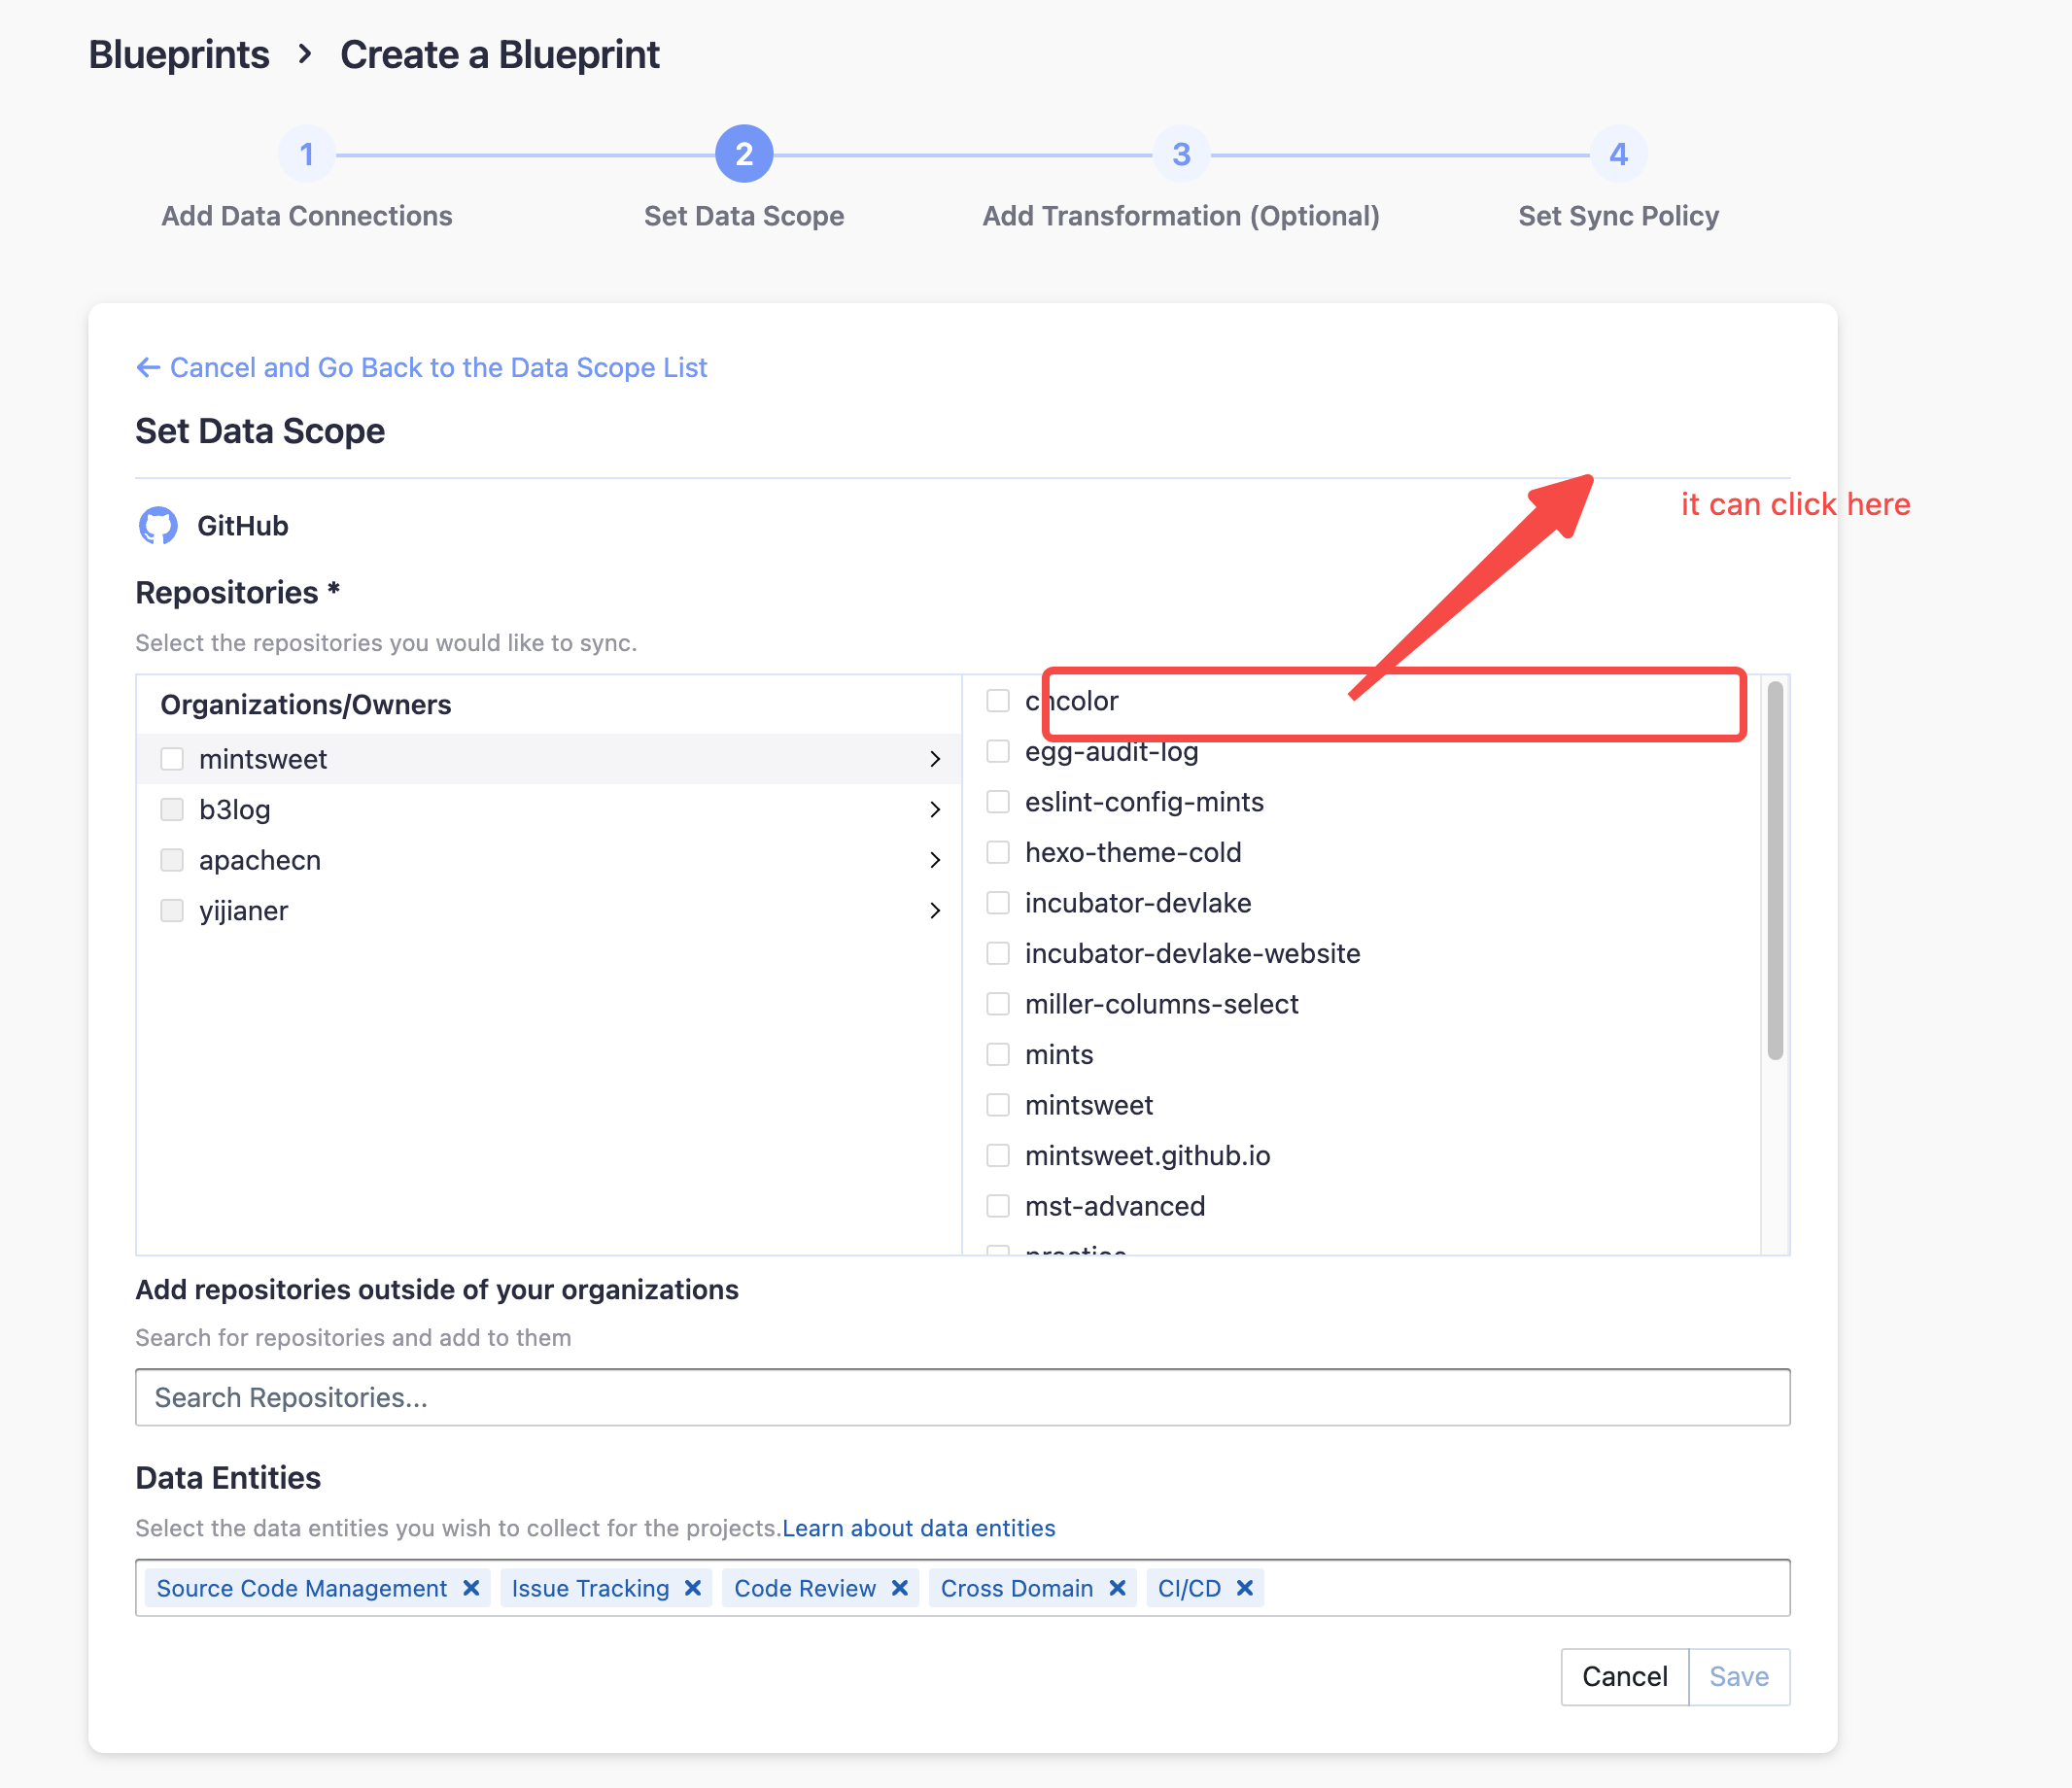Click step 4 circle Set Sync Policy

1617,154
